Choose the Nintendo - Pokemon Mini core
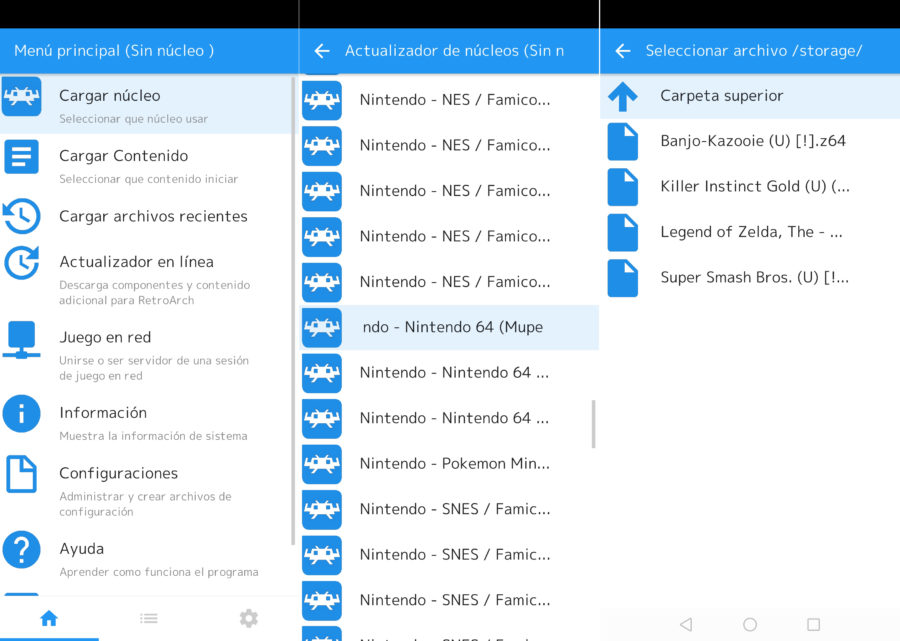Image resolution: width=900 pixels, height=641 pixels. tap(454, 463)
